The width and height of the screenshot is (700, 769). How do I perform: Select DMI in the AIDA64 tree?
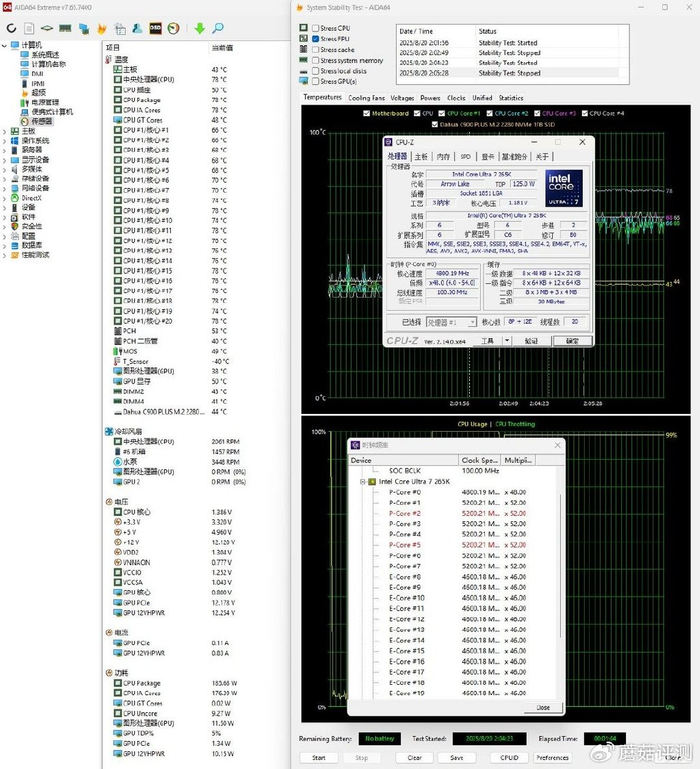pyautogui.click(x=37, y=74)
